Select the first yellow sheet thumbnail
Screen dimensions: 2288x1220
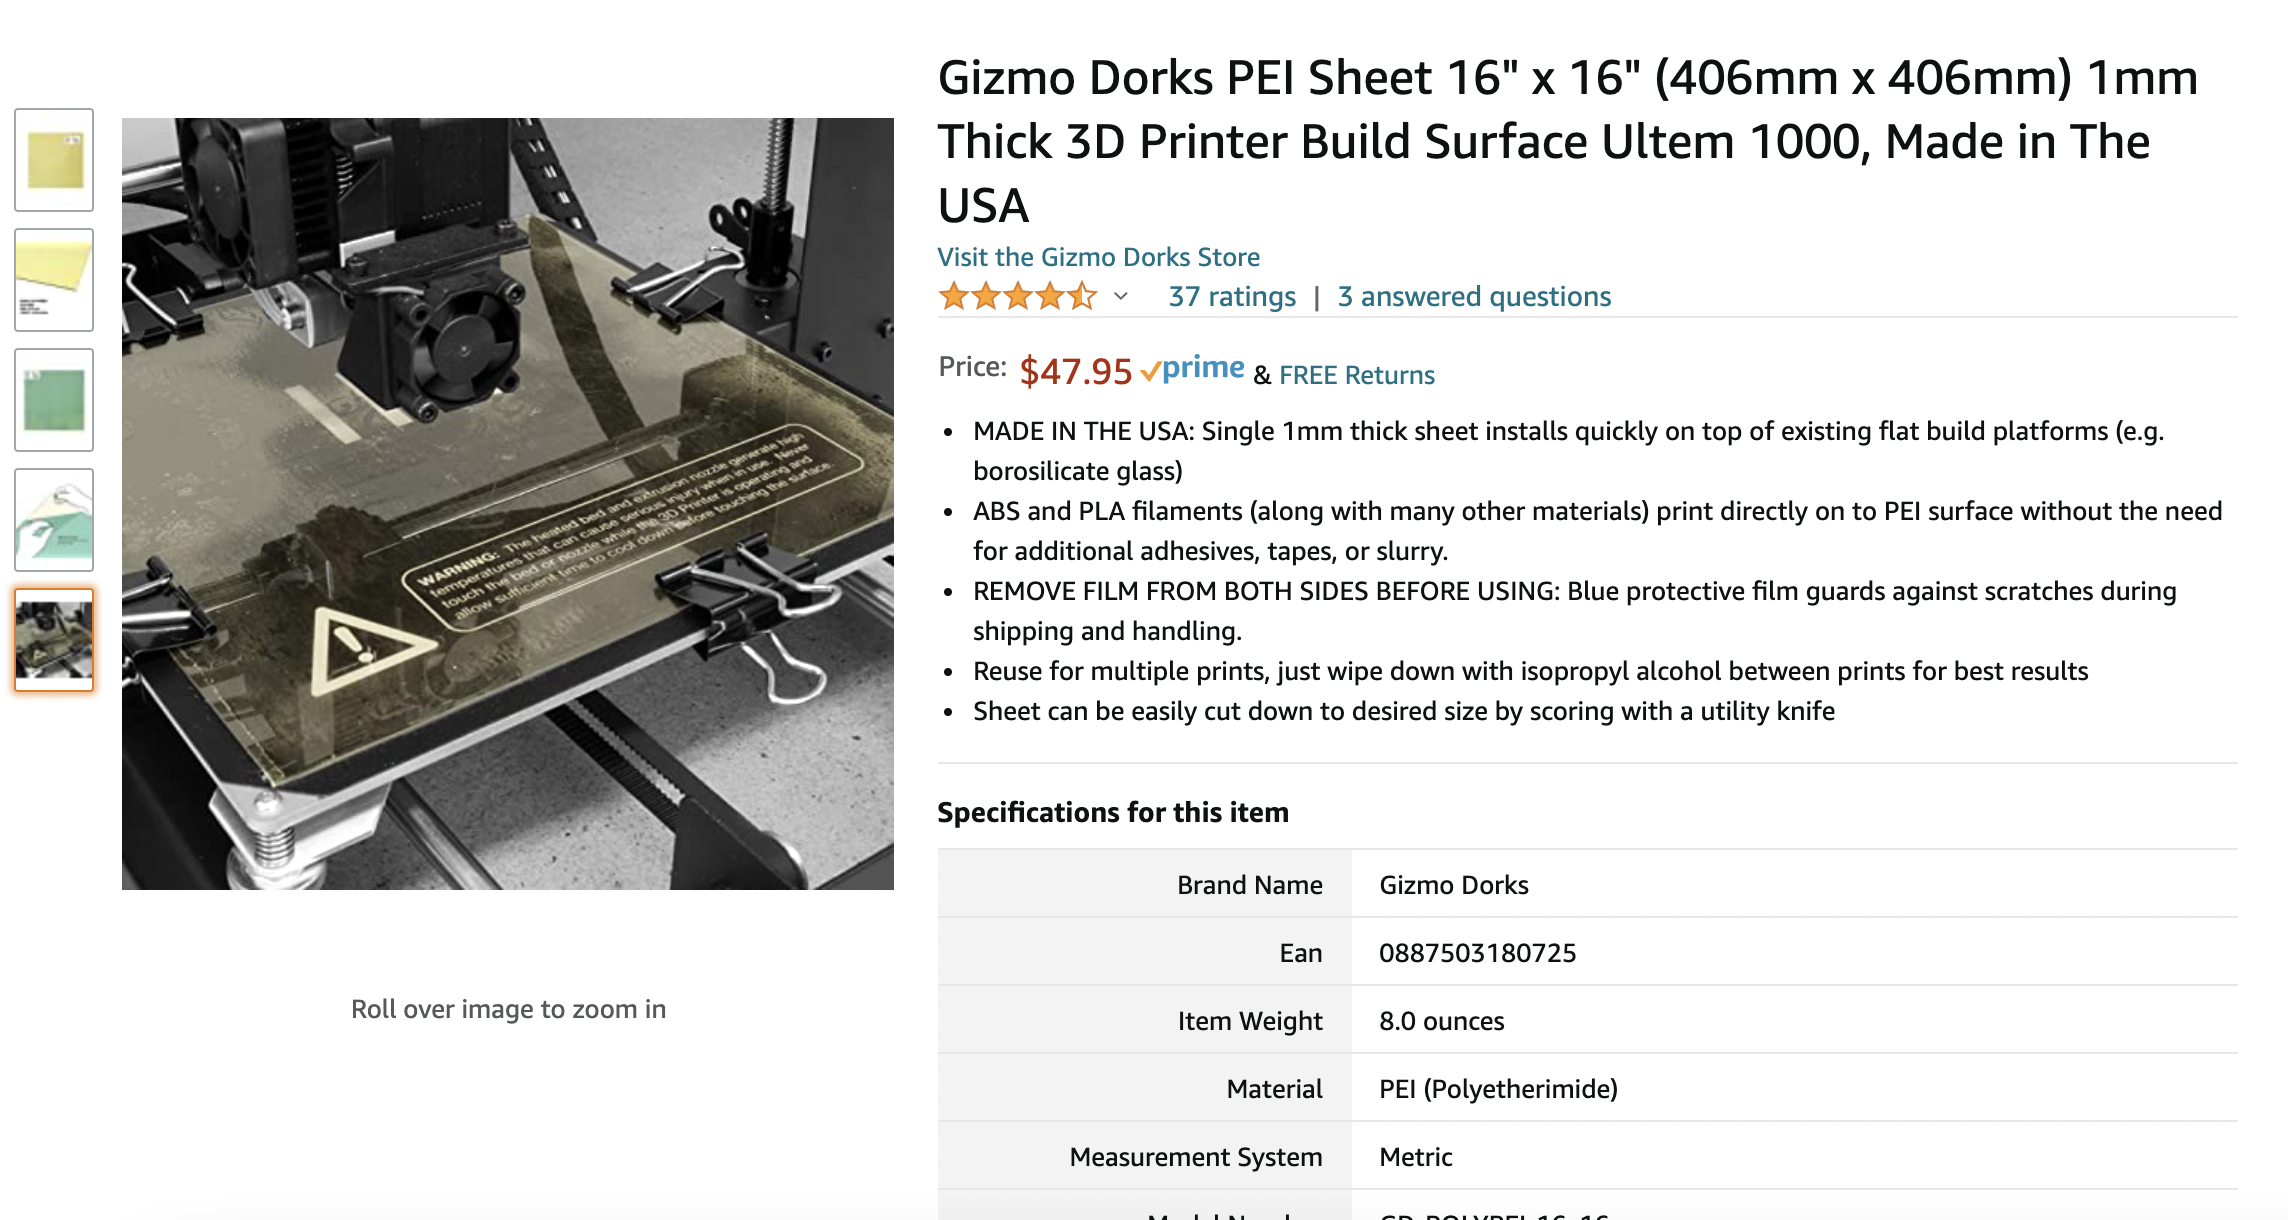[x=54, y=160]
